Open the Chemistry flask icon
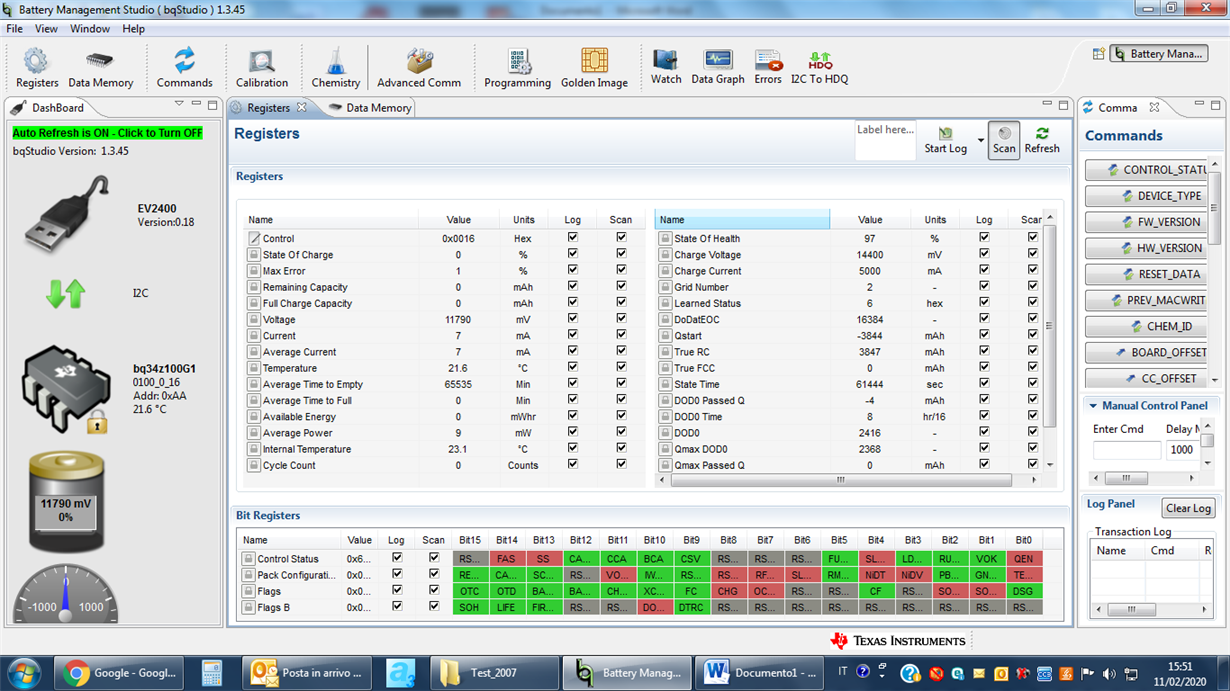Viewport: 1230px width, 691px height. 335,68
